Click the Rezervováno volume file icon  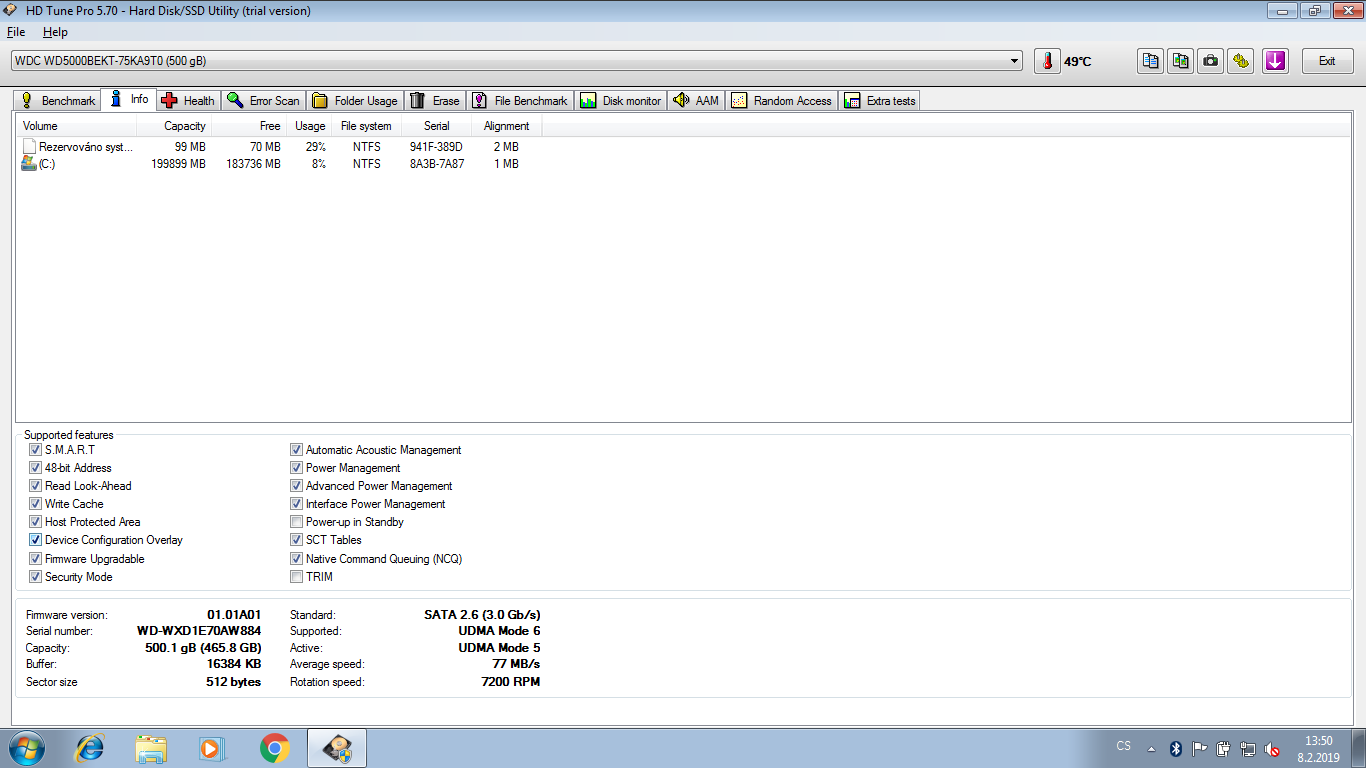[29, 147]
